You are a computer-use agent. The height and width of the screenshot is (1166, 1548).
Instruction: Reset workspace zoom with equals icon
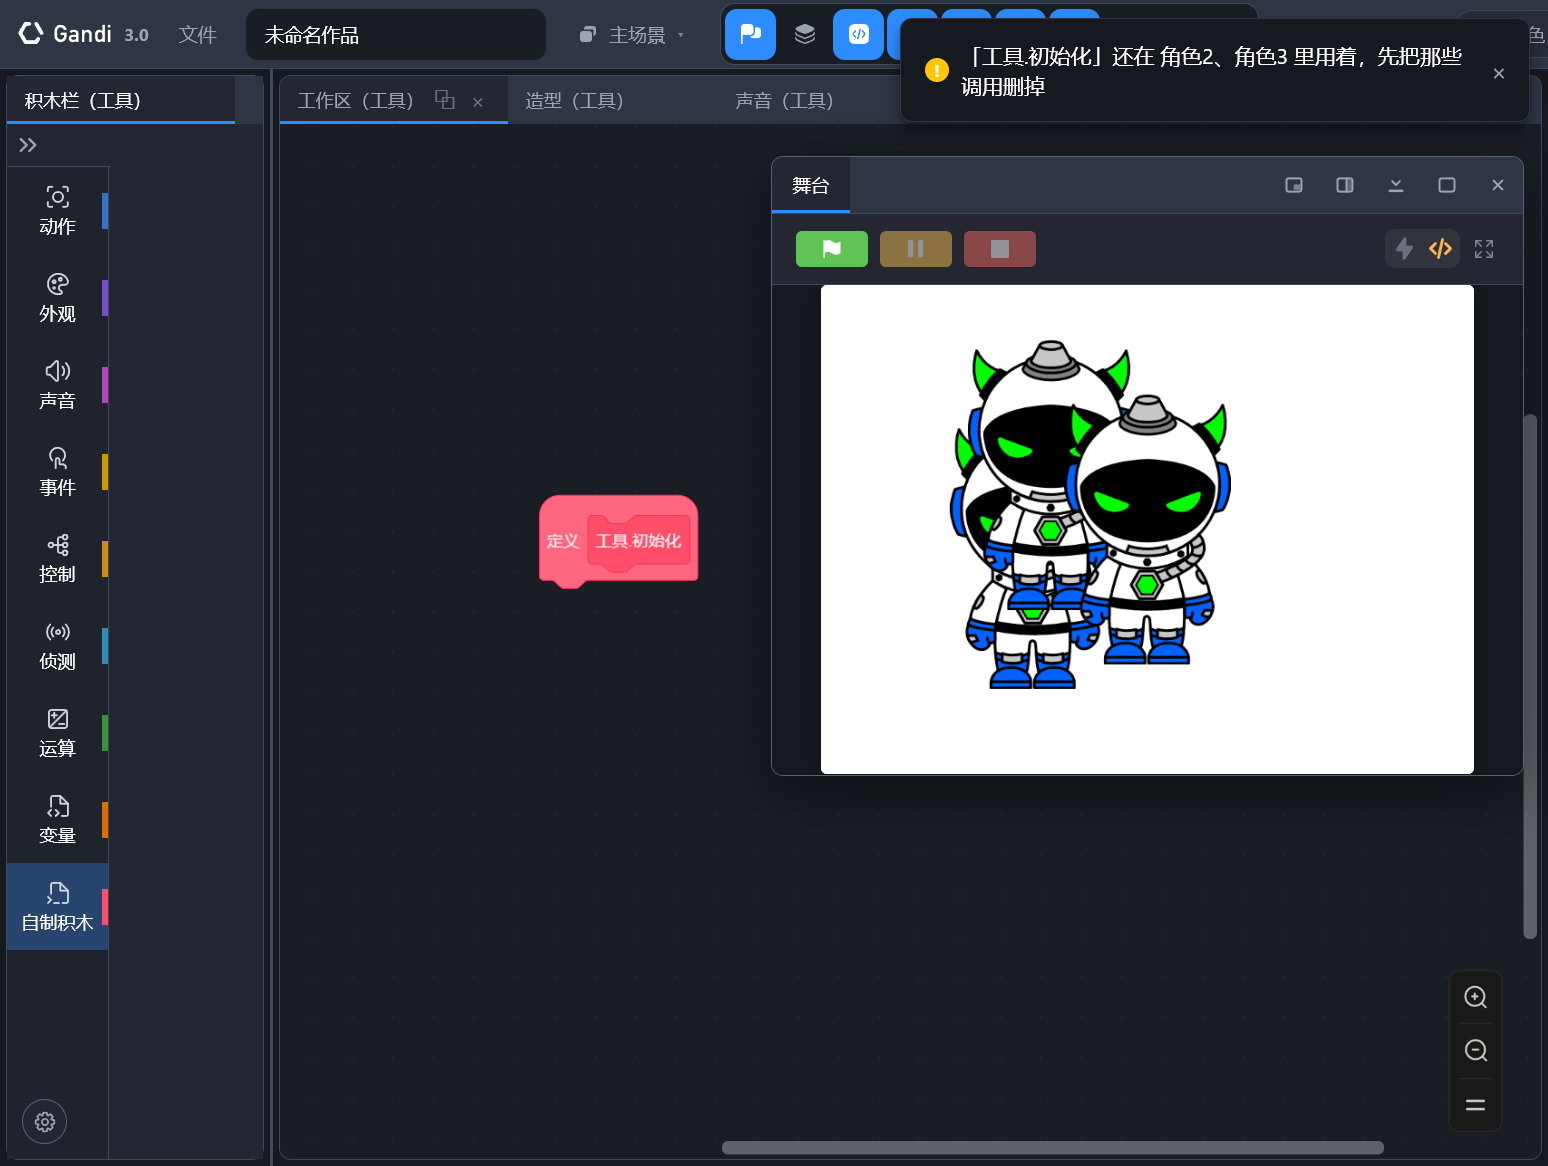pyautogui.click(x=1476, y=1105)
